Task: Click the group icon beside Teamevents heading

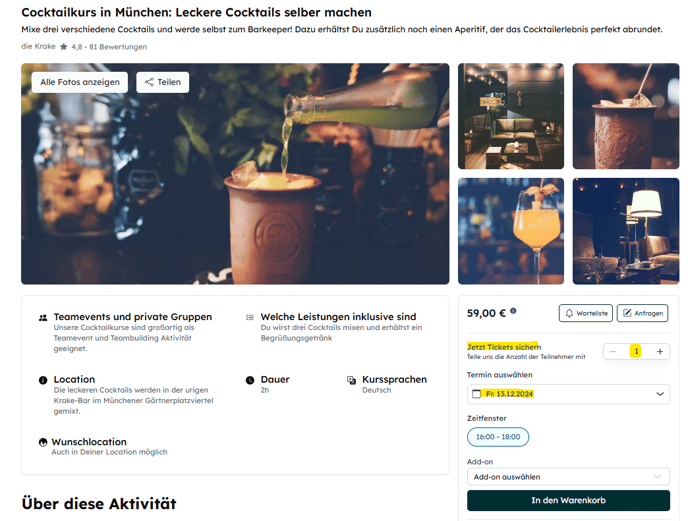Action: click(x=43, y=318)
